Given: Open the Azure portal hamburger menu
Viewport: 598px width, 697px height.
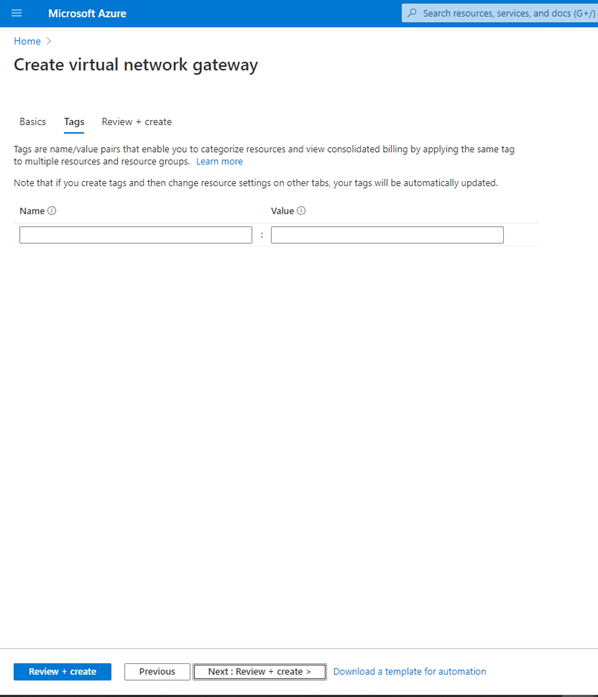Looking at the screenshot, I should (x=16, y=13).
